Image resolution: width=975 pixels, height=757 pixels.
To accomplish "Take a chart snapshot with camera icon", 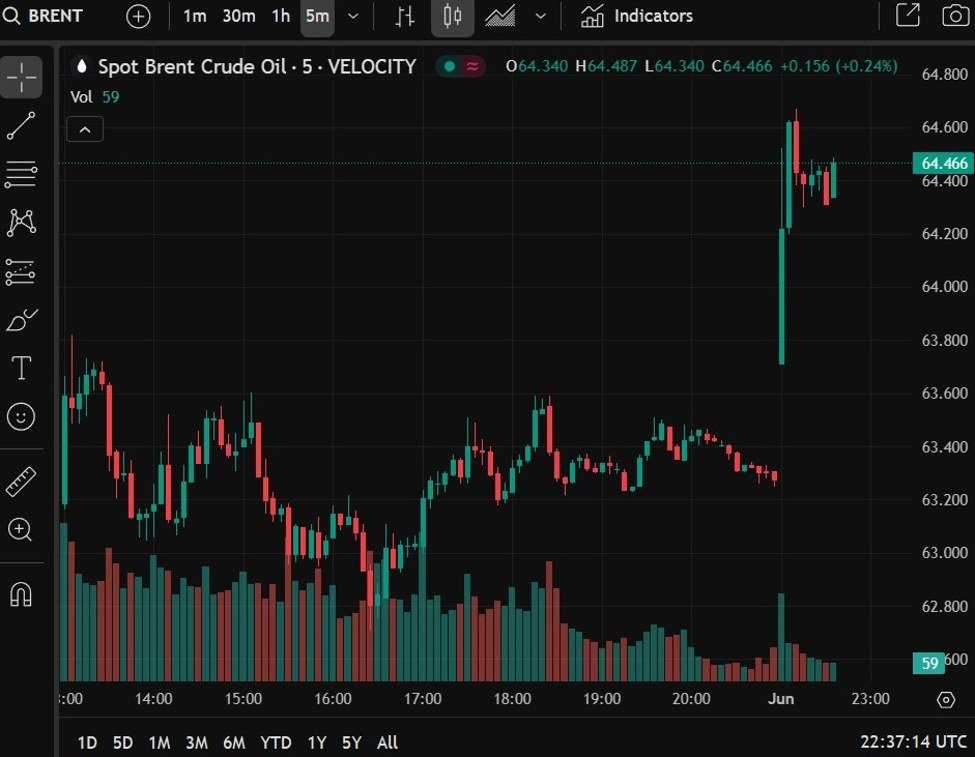I will [x=955, y=16].
